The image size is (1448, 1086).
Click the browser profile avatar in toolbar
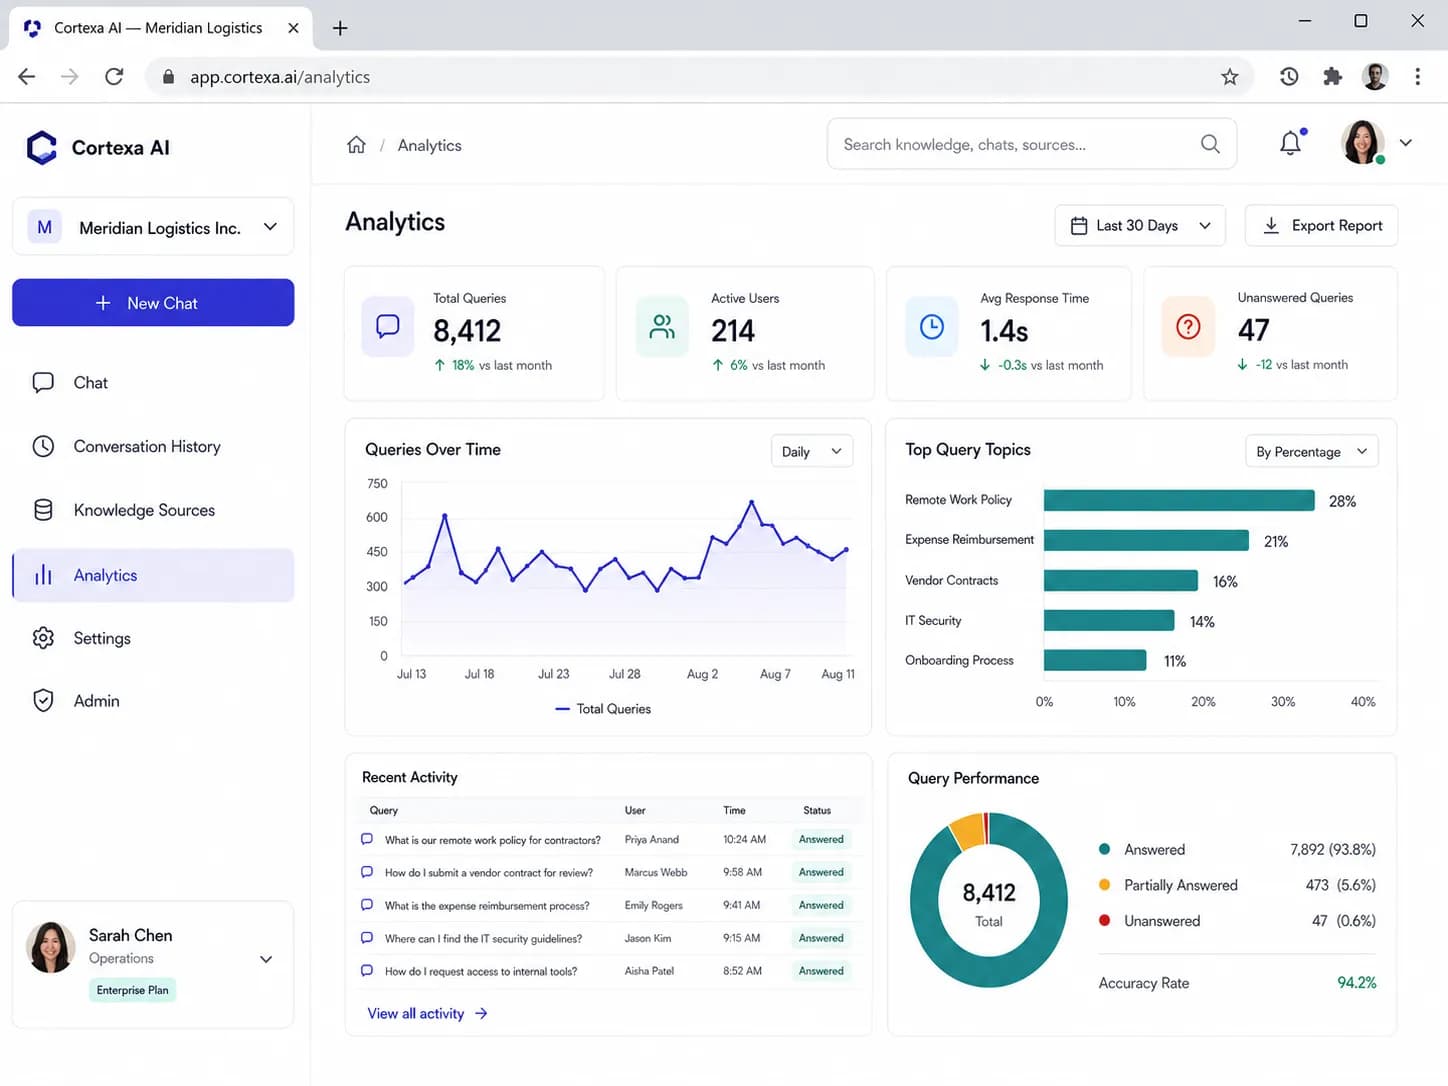click(x=1375, y=77)
